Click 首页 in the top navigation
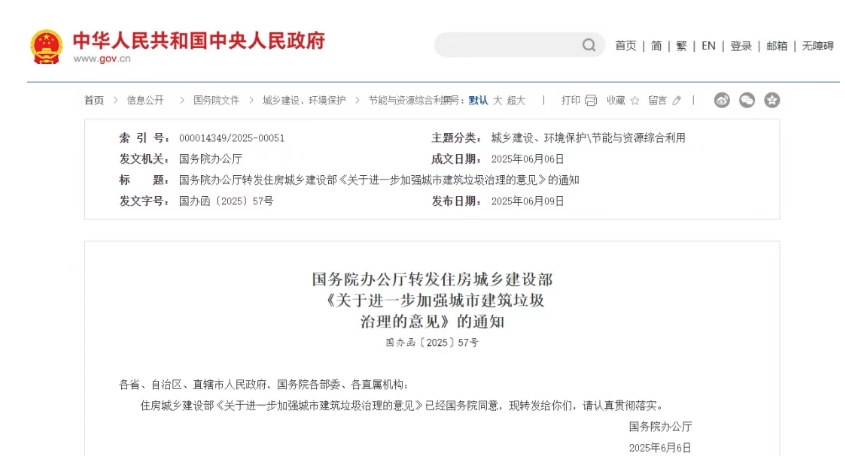The image size is (845, 473). [625, 46]
